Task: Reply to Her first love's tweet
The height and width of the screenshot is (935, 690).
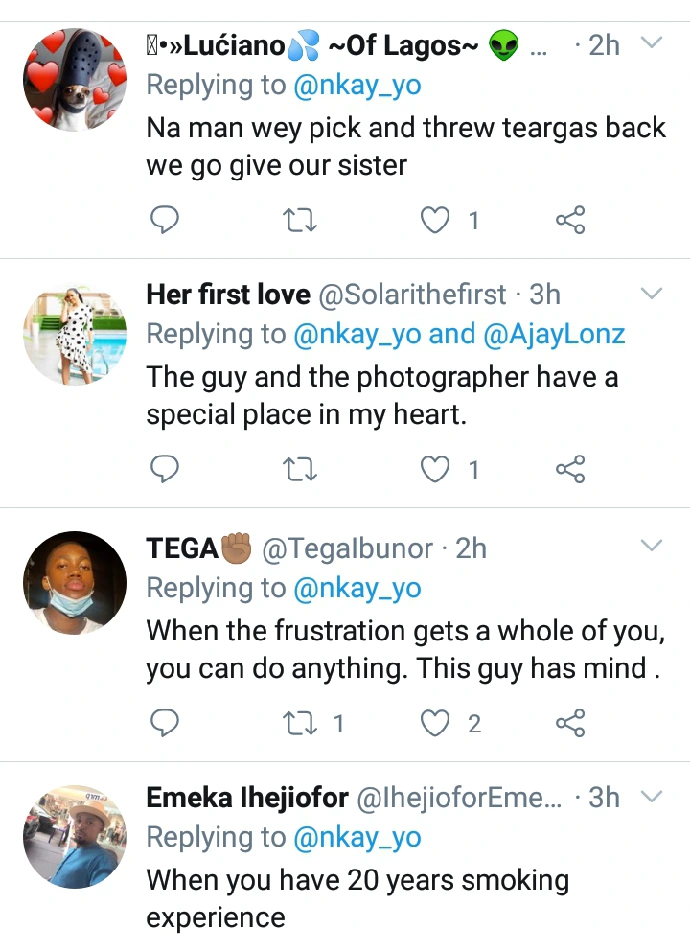Action: coord(163,469)
